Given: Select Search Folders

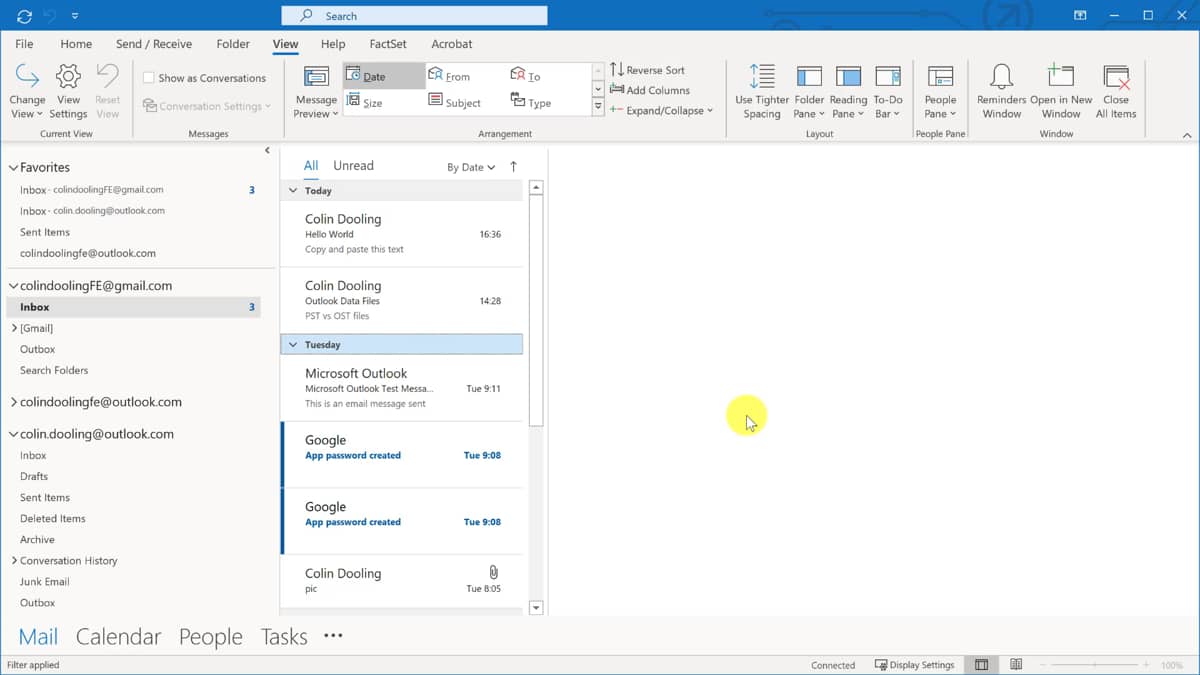Looking at the screenshot, I should pos(54,370).
